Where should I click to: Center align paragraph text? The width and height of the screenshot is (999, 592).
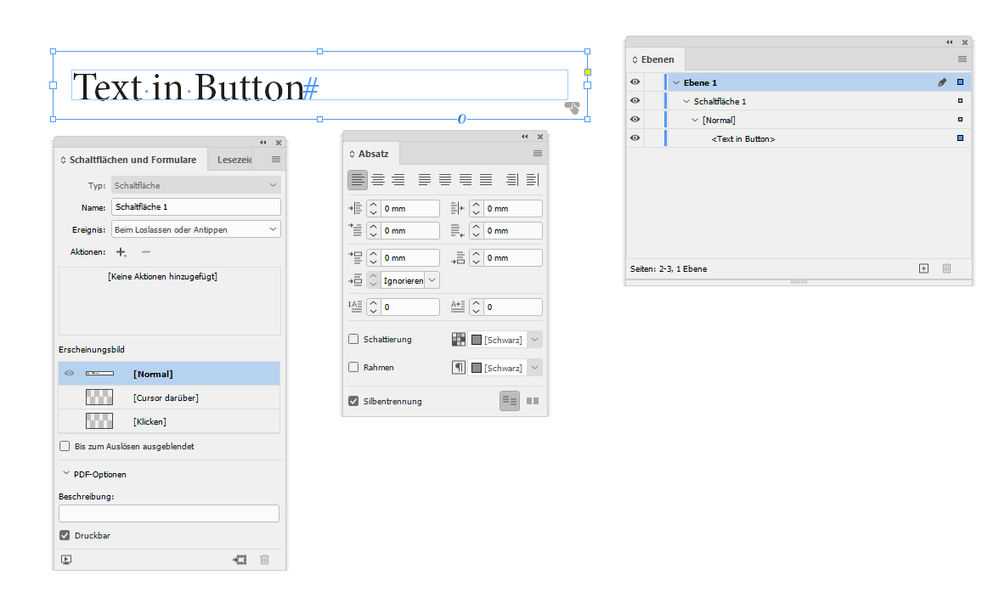point(378,180)
